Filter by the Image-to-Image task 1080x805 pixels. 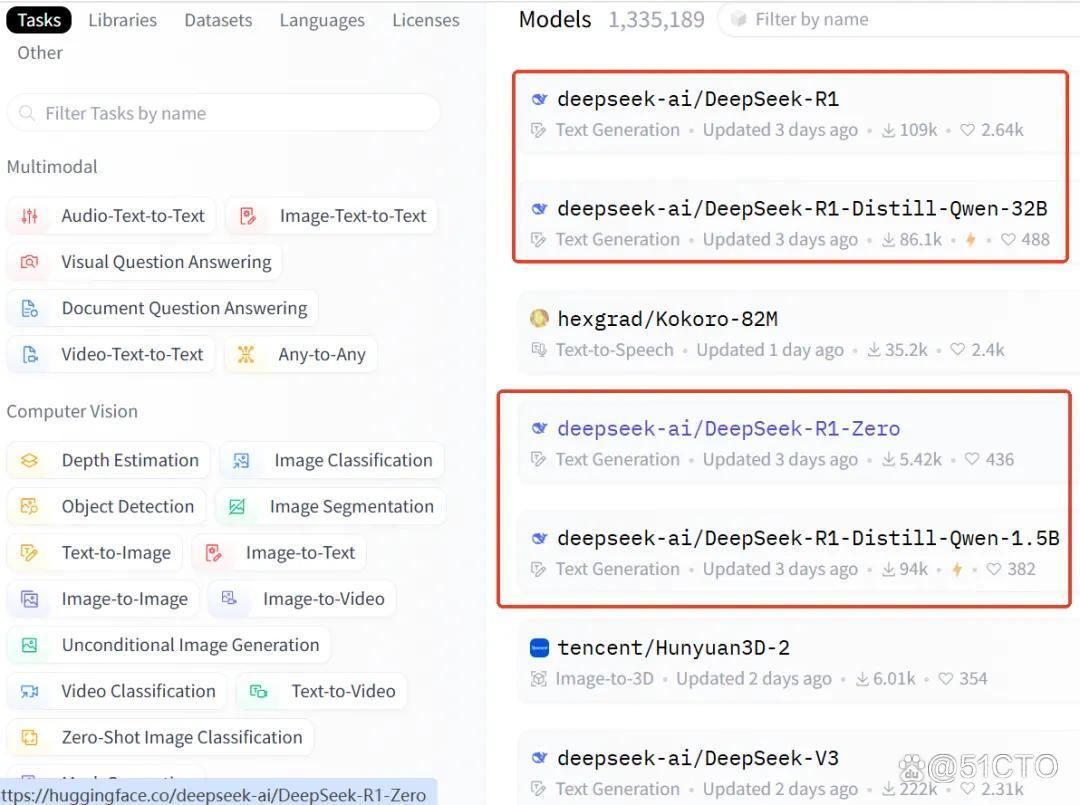click(x=103, y=599)
